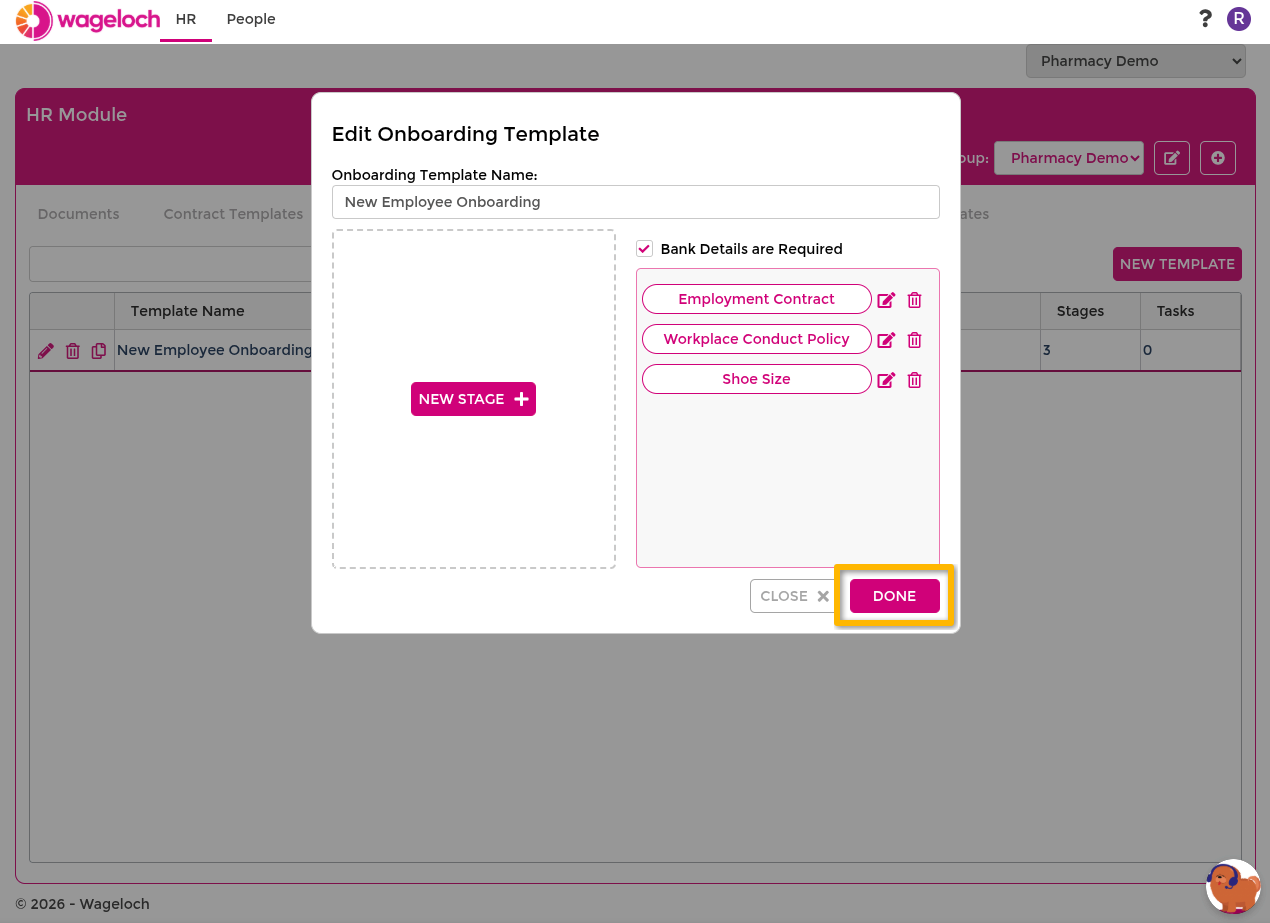Open the Pharmacy Demo location dropdown

pos(1136,61)
